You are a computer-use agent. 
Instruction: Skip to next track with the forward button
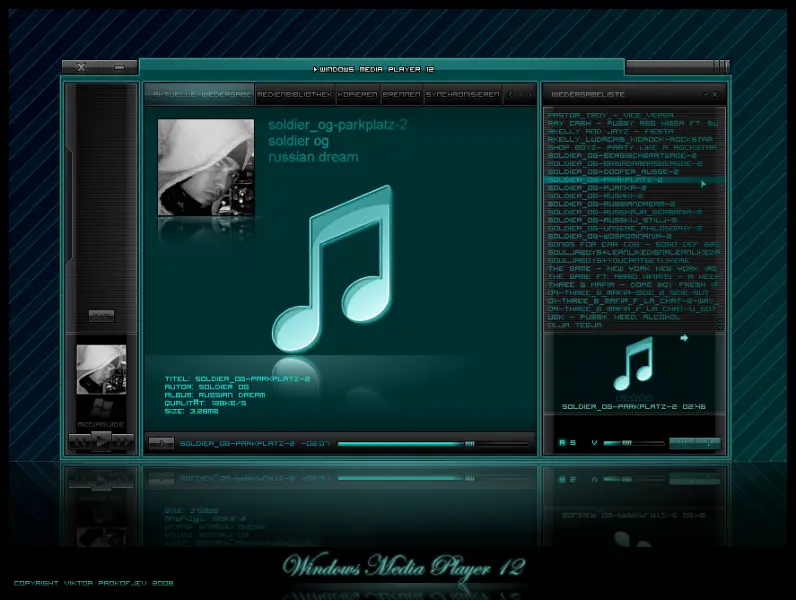point(123,442)
